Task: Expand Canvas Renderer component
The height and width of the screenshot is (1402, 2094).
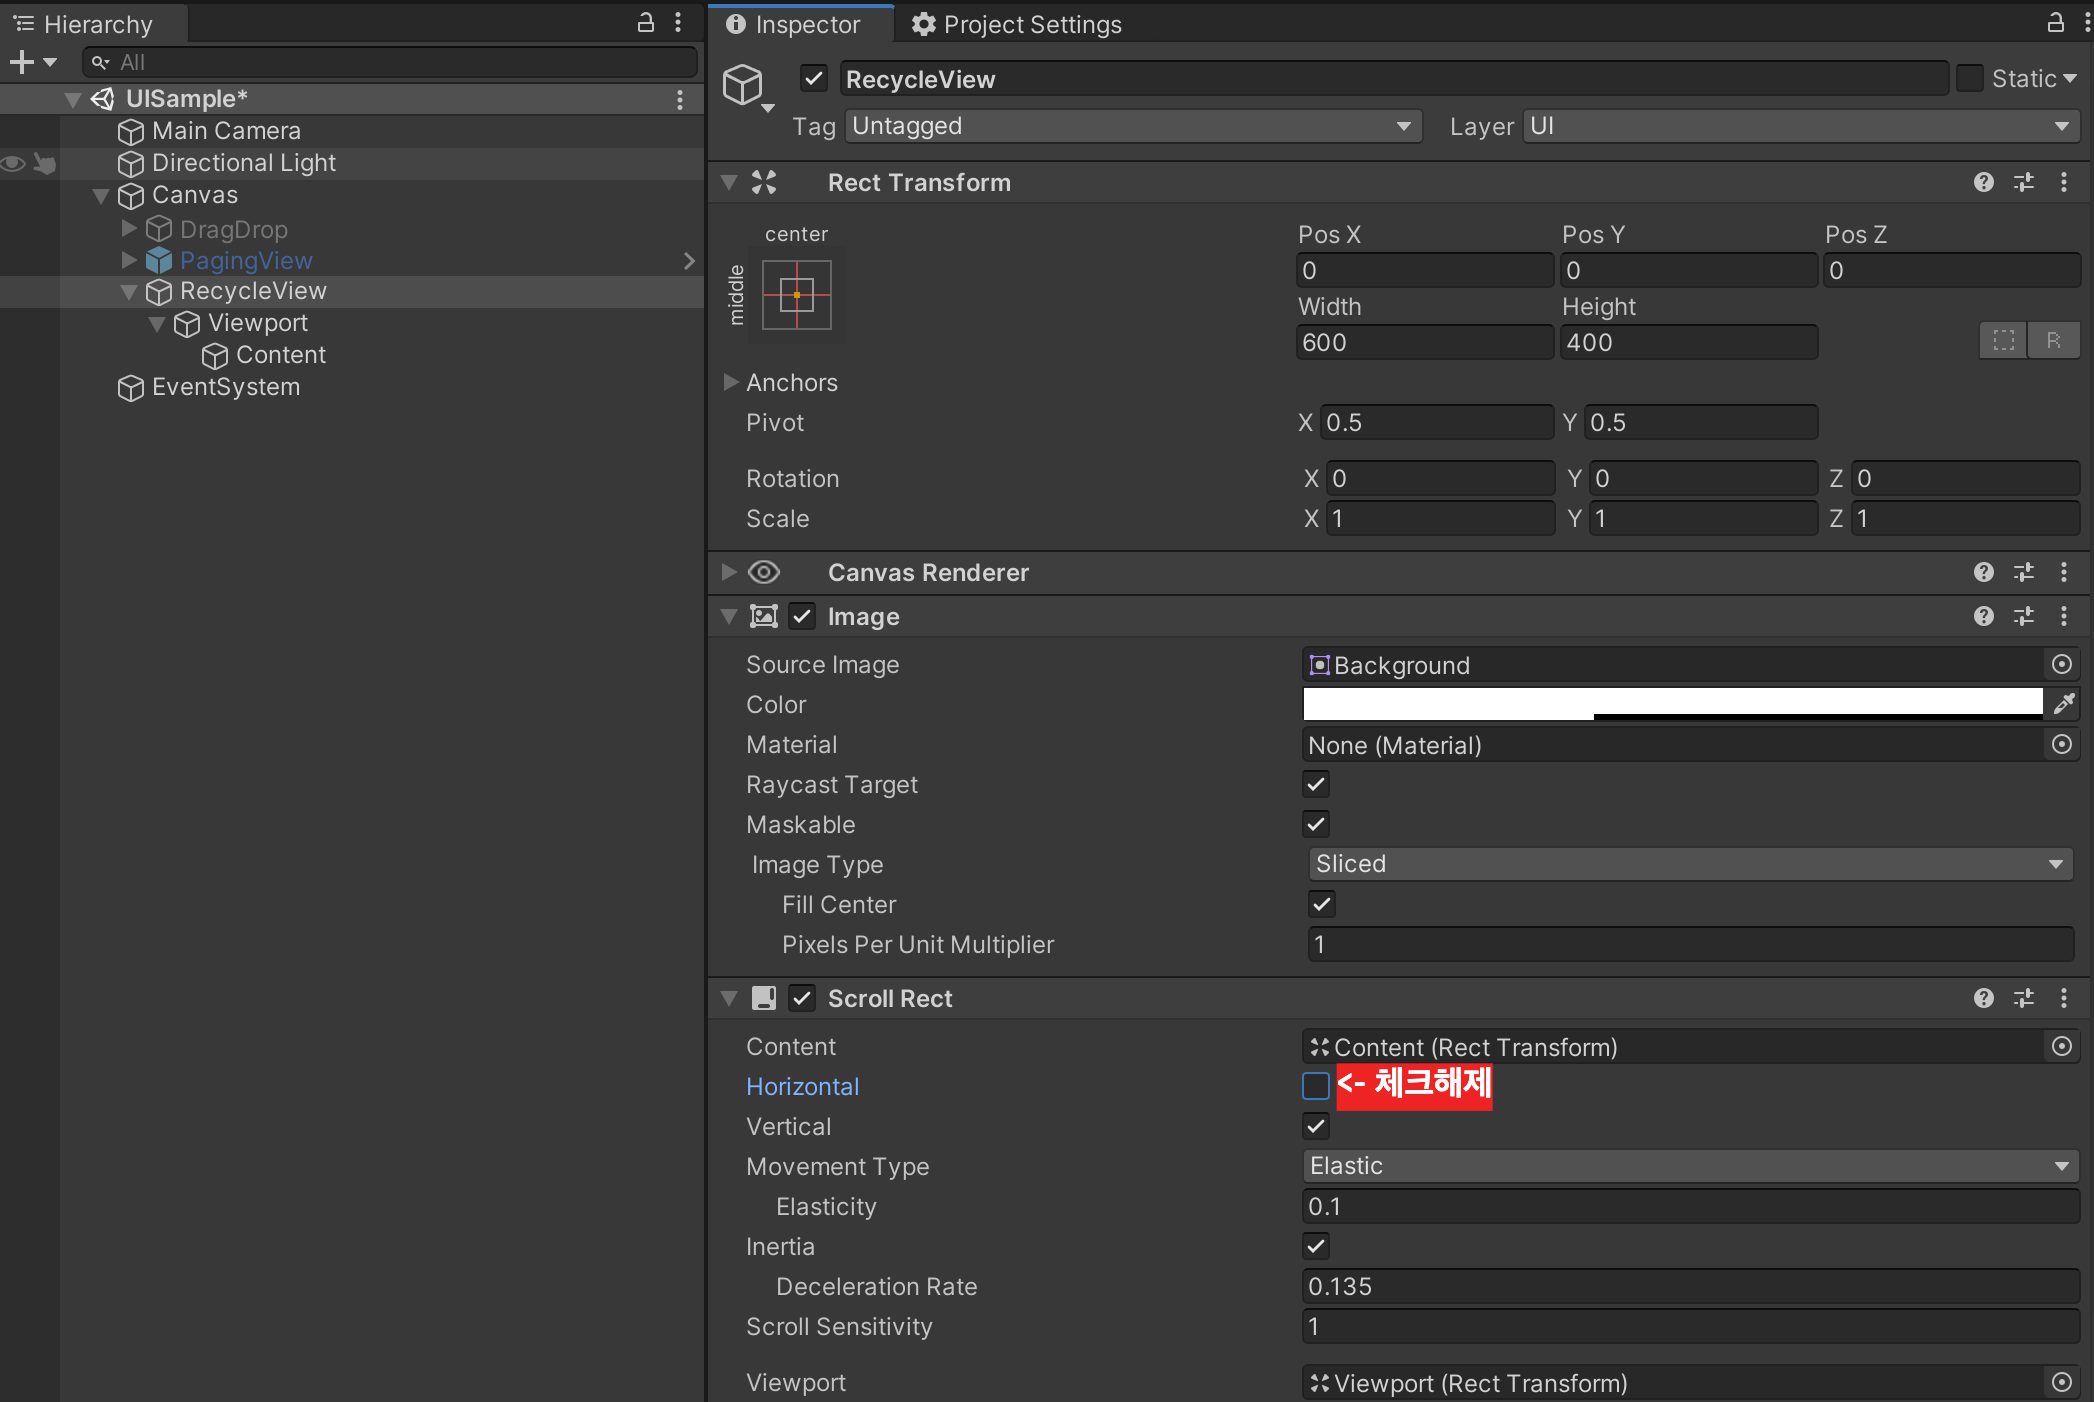Action: (x=729, y=572)
